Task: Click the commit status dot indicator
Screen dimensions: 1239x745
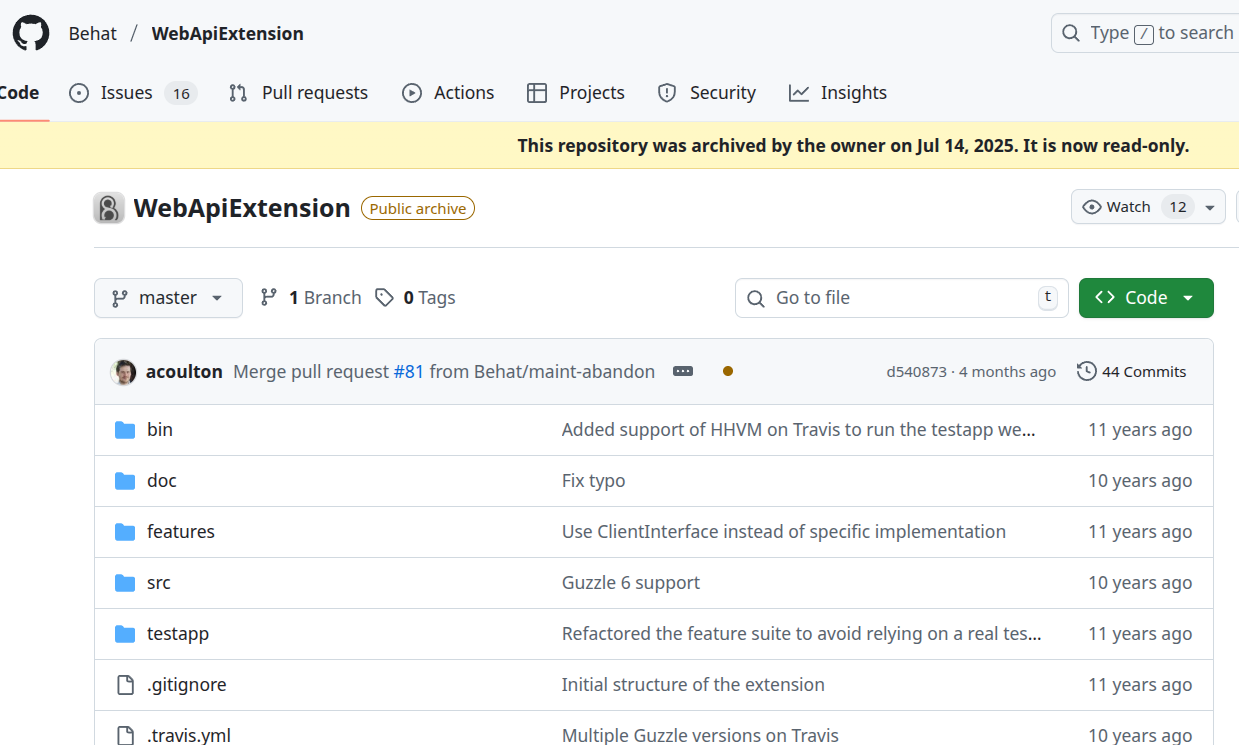Action: coord(728,372)
